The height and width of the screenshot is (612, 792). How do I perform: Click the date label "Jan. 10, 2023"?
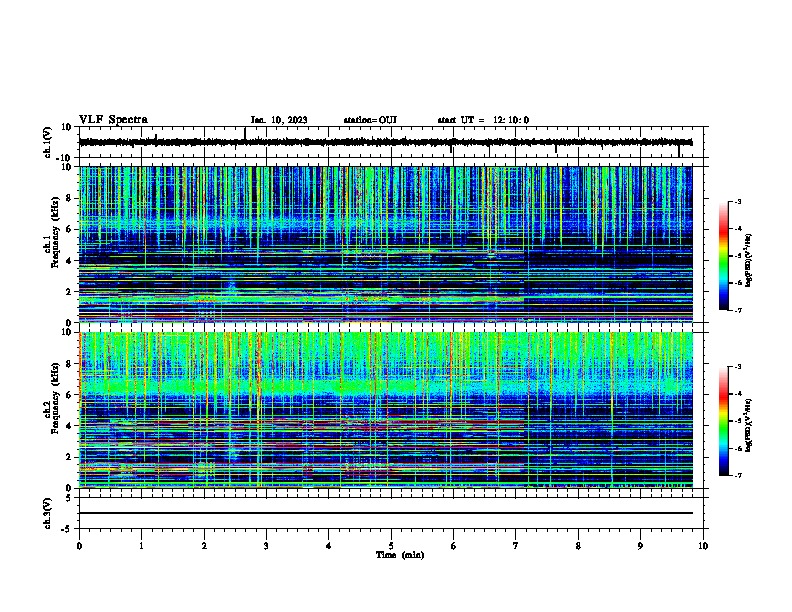279,120
